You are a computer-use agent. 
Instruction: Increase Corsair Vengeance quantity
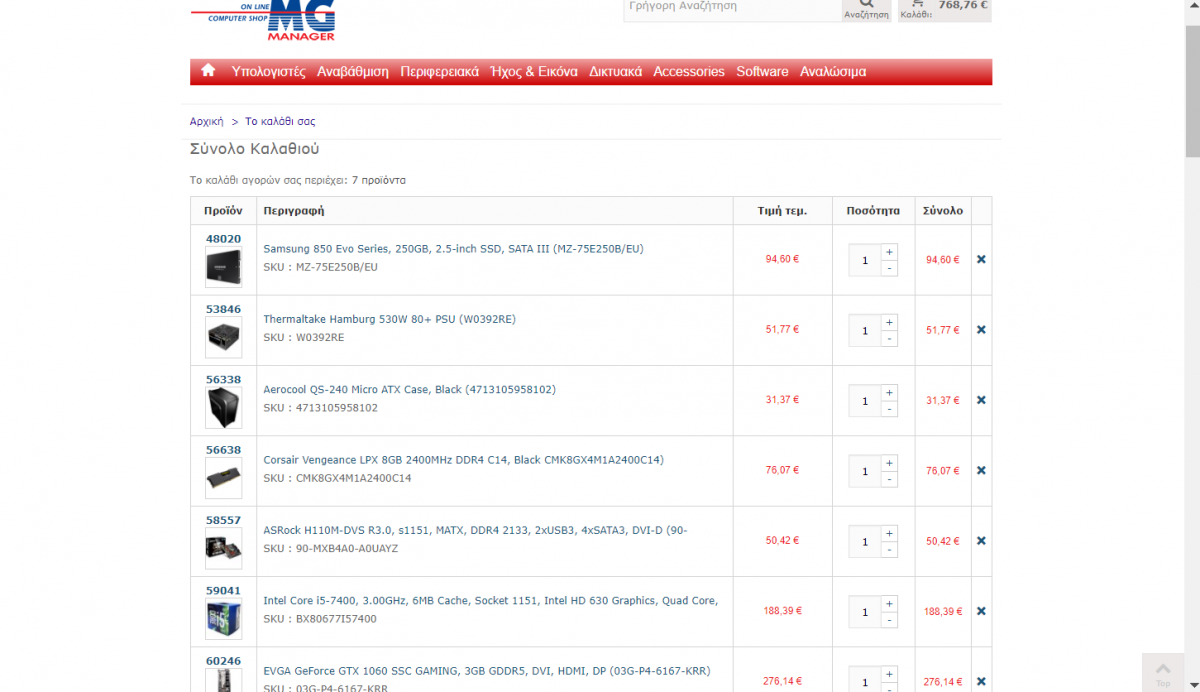(x=889, y=463)
